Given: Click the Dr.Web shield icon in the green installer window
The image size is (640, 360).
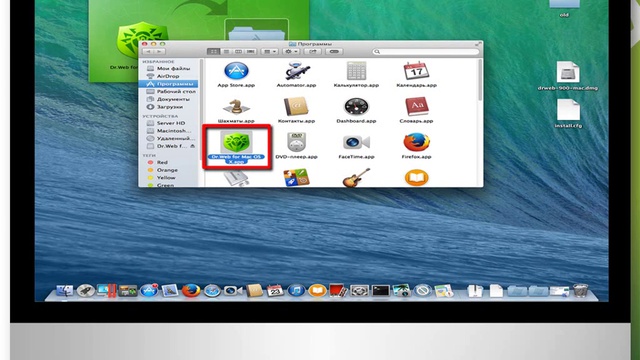Looking at the screenshot, I should [142, 40].
